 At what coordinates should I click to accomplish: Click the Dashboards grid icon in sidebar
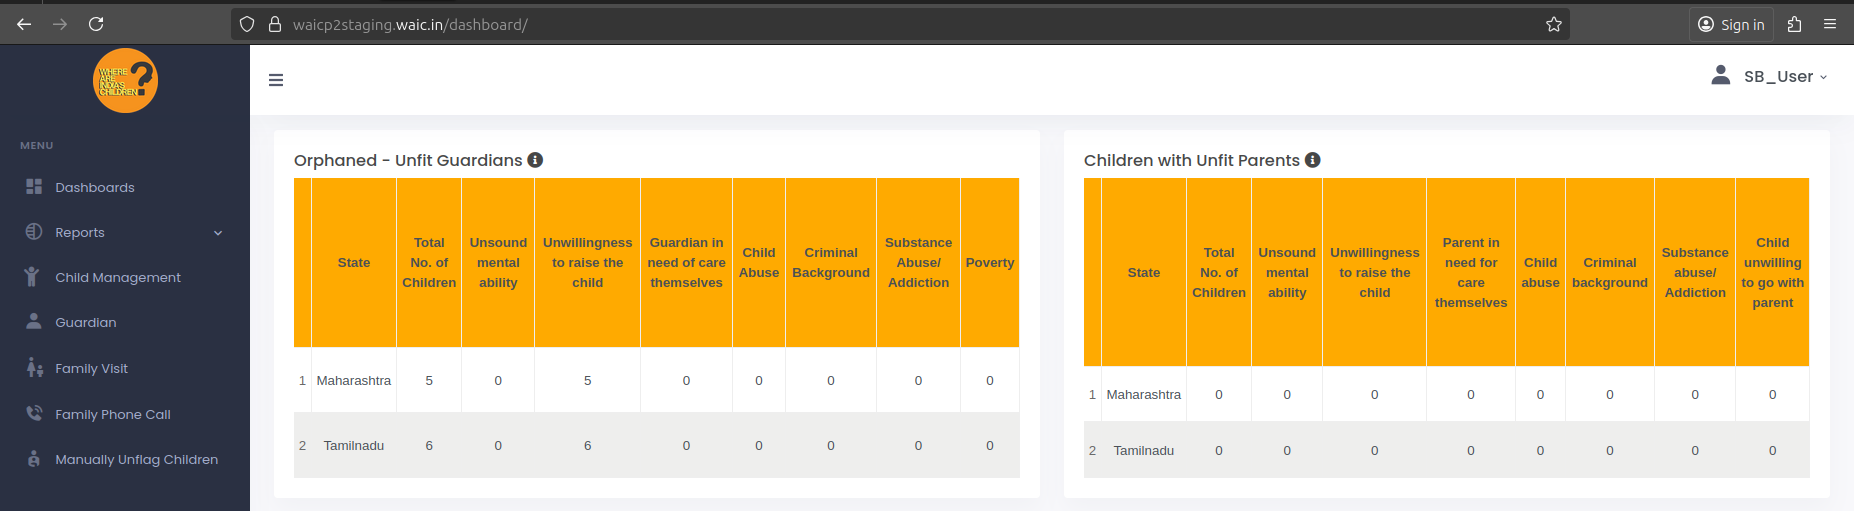[x=34, y=187]
